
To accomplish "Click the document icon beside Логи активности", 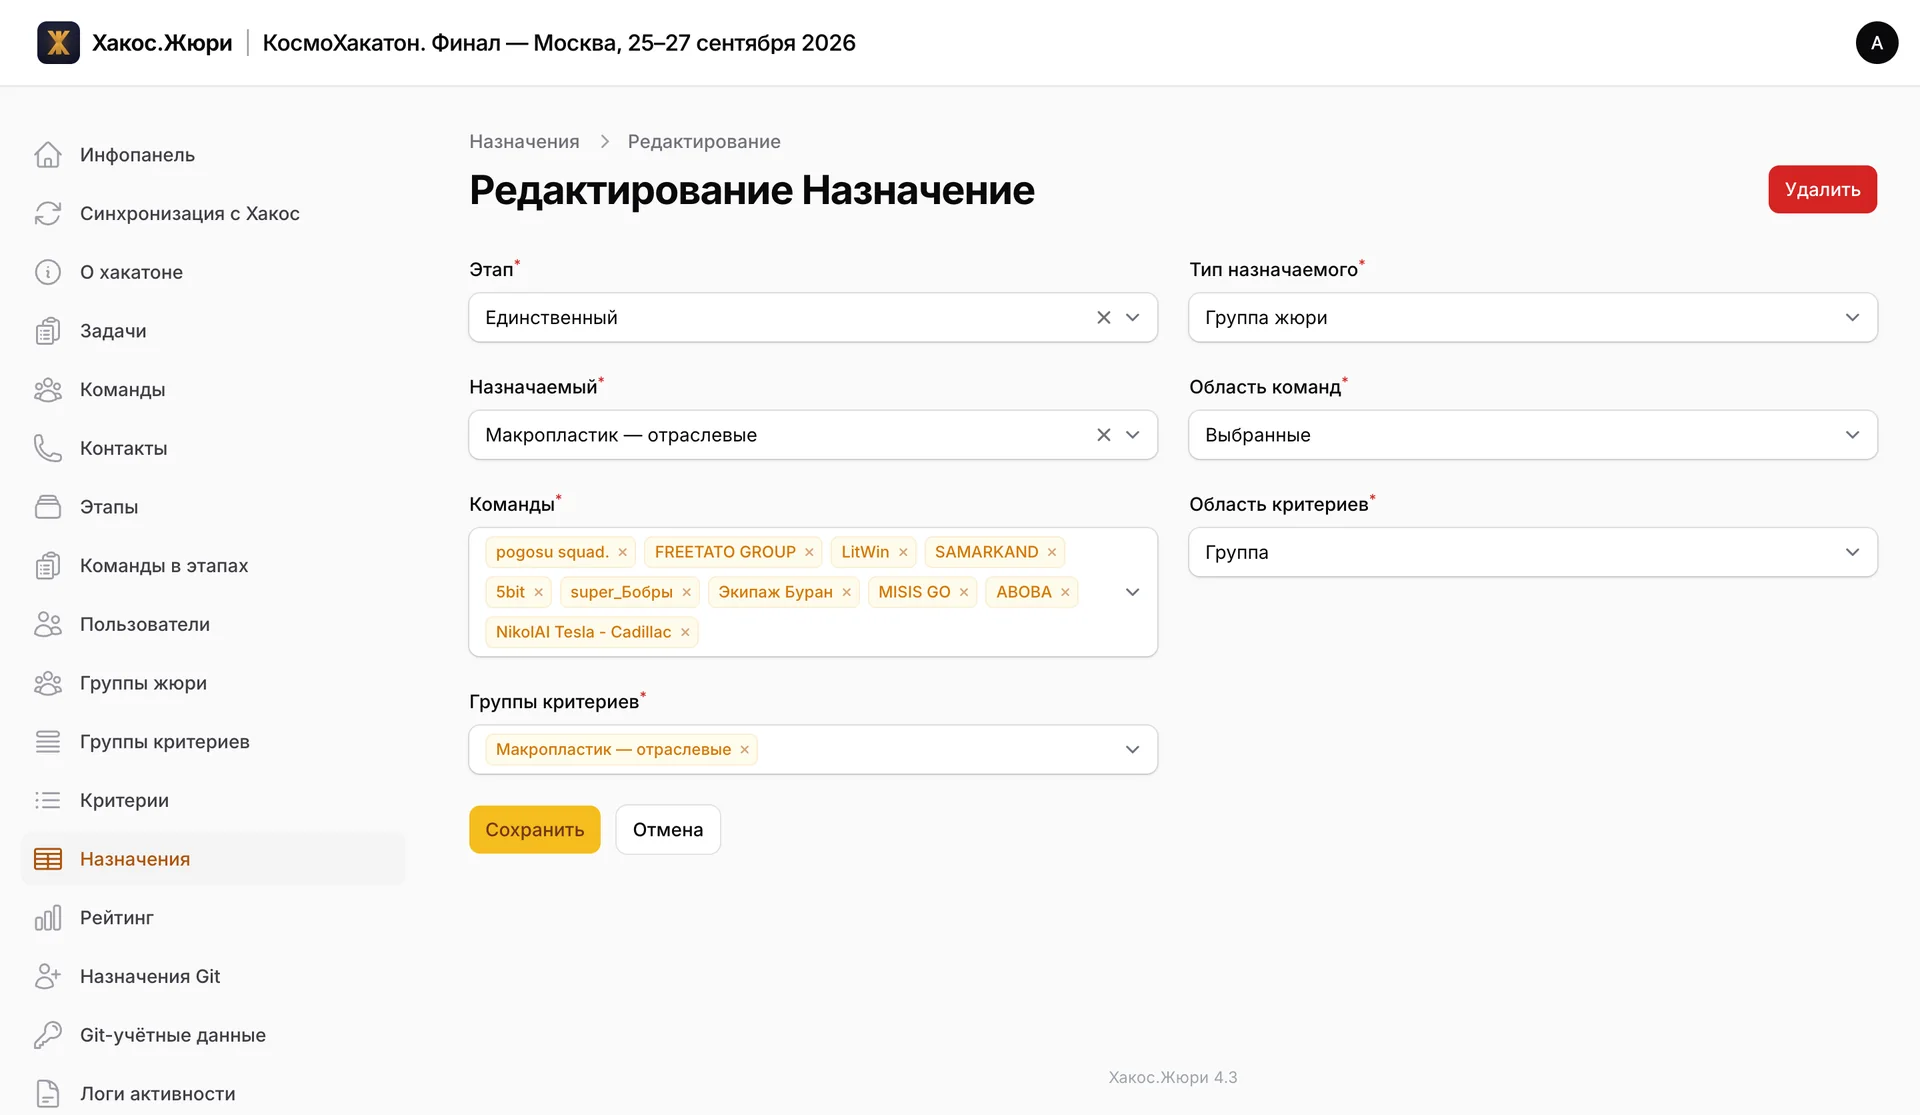I will point(48,1094).
